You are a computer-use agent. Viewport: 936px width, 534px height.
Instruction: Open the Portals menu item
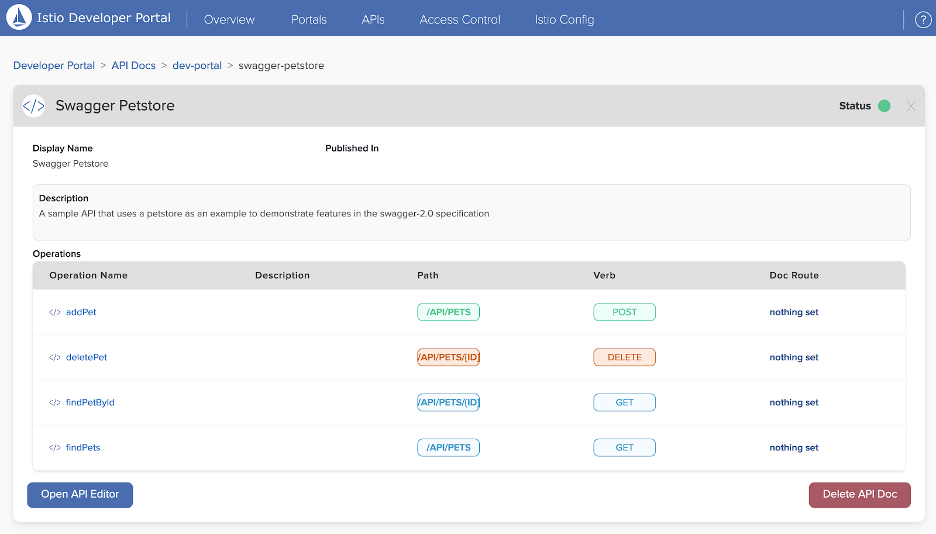click(309, 20)
